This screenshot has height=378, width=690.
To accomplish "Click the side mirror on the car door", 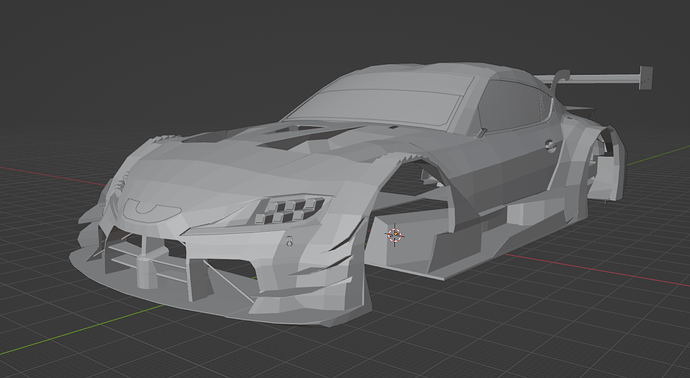I will point(481,132).
